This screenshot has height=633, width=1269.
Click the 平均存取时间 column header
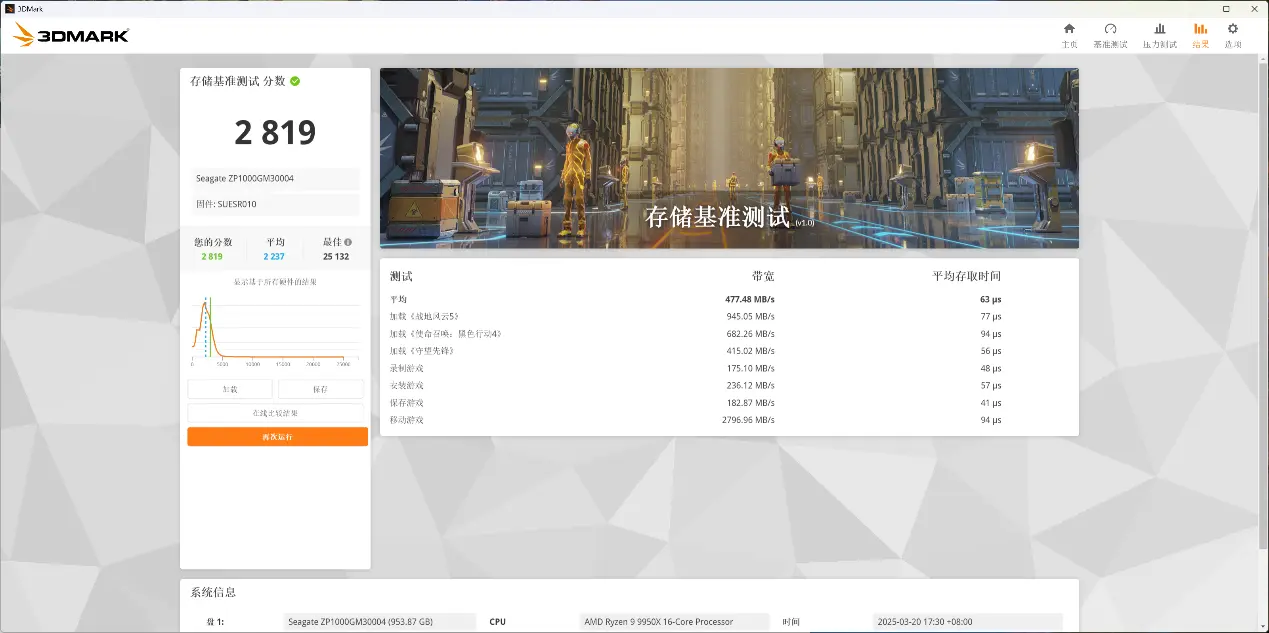coord(967,276)
